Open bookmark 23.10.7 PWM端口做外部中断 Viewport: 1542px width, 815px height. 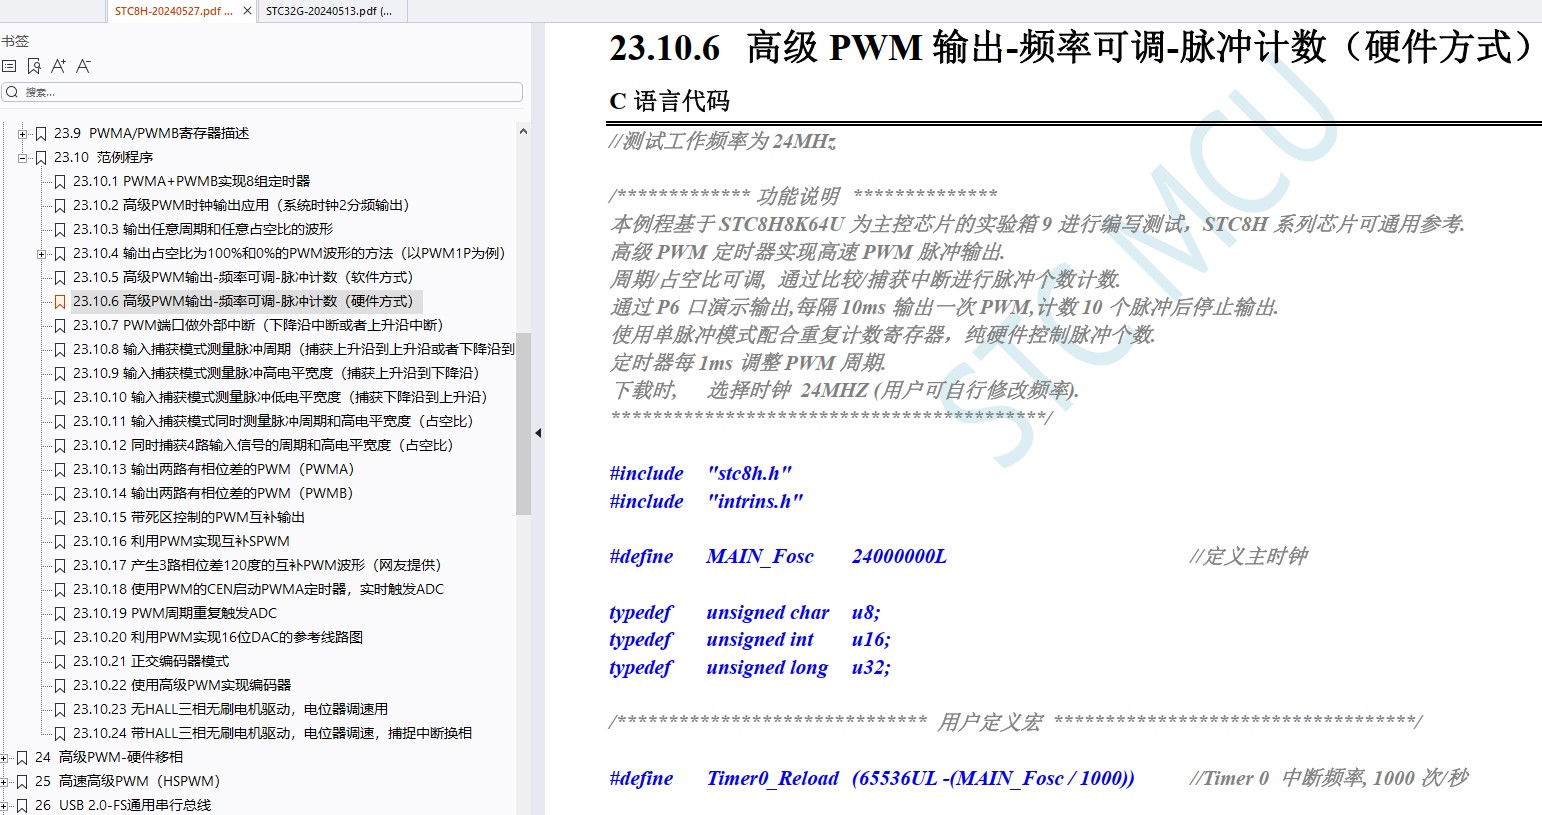[258, 325]
